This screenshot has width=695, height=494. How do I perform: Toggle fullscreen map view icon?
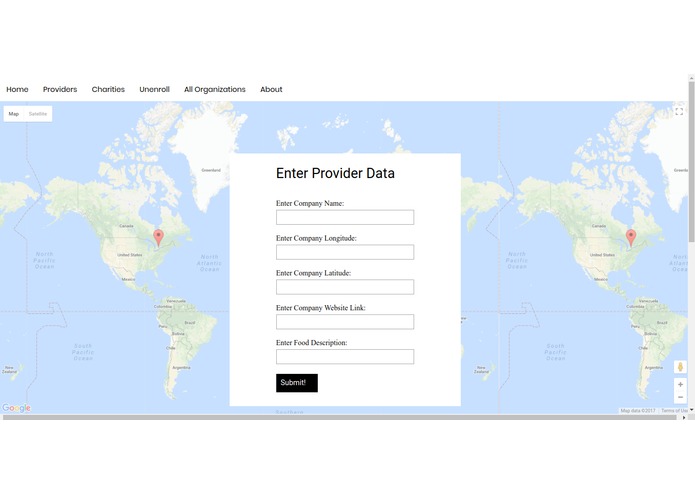pyautogui.click(x=679, y=111)
